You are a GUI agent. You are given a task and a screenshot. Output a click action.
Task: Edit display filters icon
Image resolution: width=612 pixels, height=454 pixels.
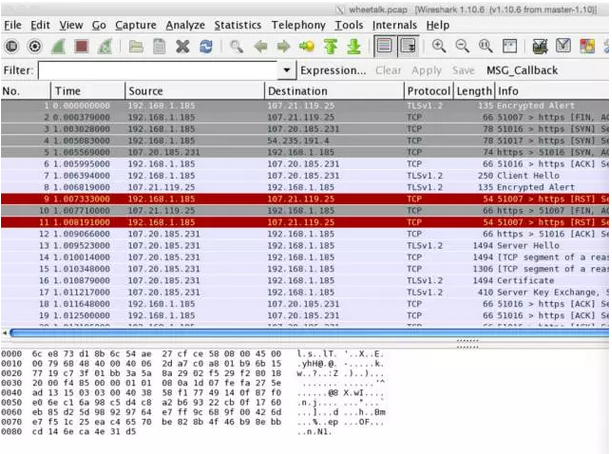click(x=563, y=46)
